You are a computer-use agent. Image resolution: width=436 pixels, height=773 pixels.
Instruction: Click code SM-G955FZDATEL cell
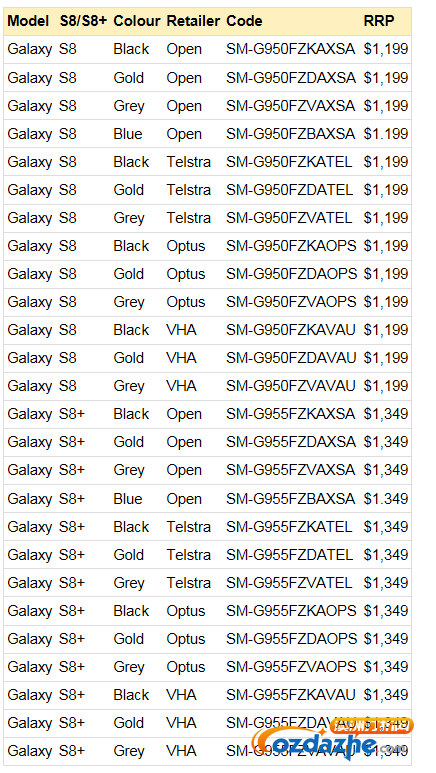[290, 555]
